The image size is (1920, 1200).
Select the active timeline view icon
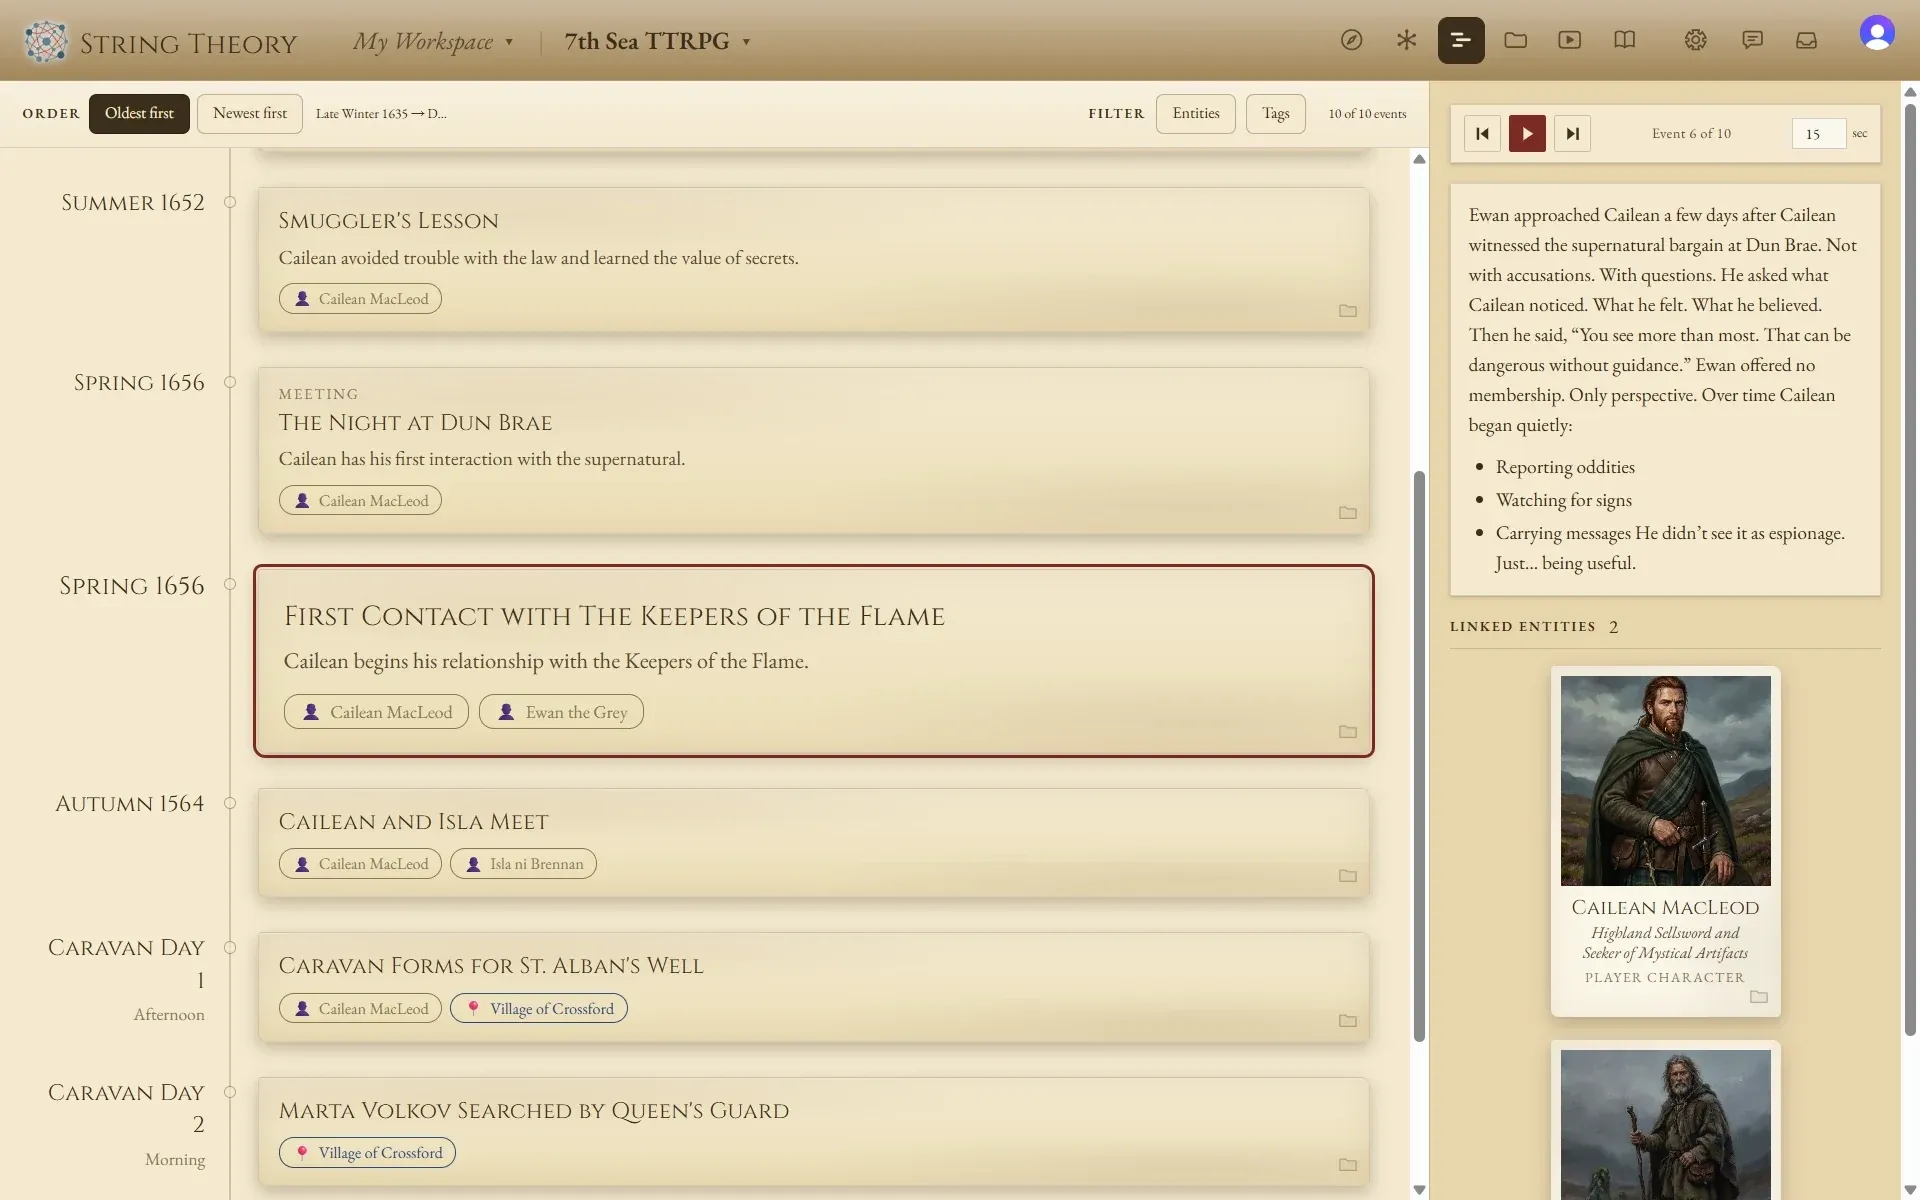1460,40
